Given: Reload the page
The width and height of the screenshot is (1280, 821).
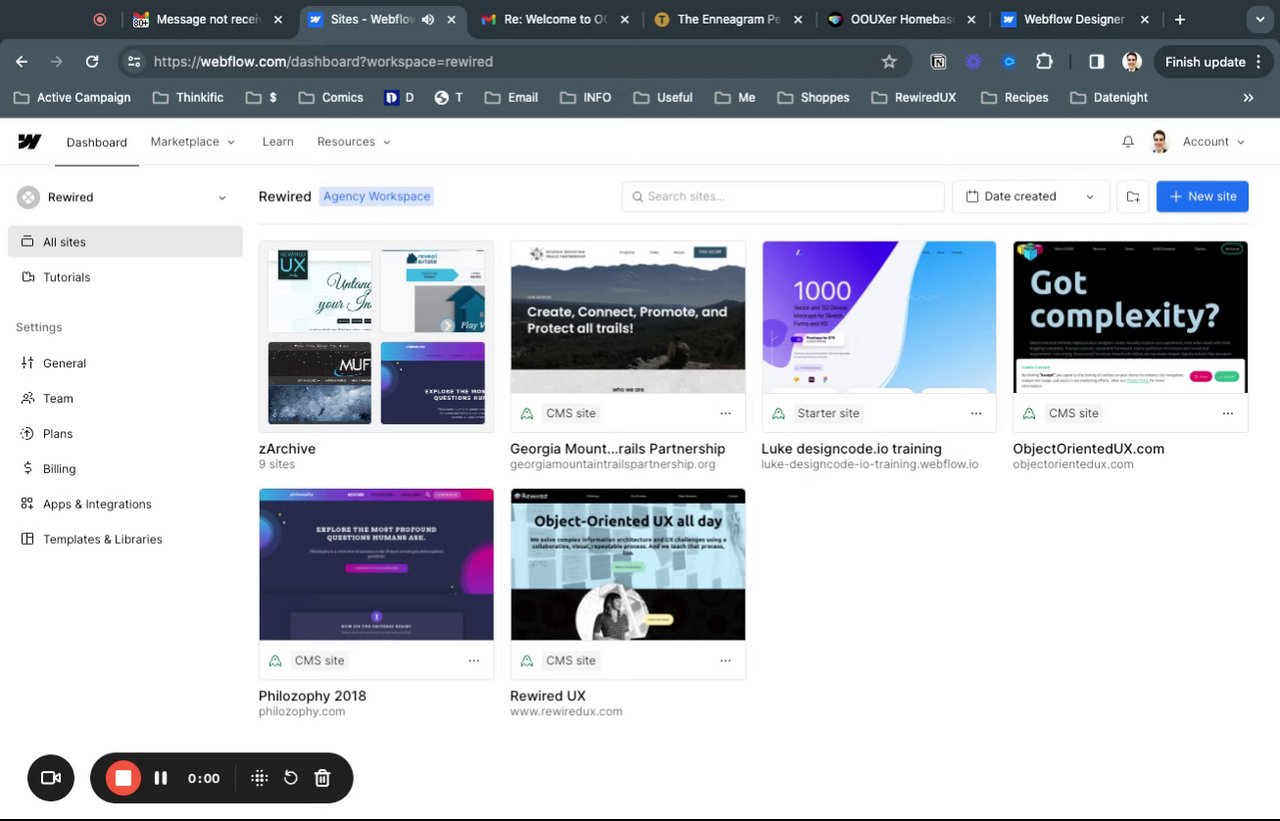Looking at the screenshot, I should click(x=92, y=62).
